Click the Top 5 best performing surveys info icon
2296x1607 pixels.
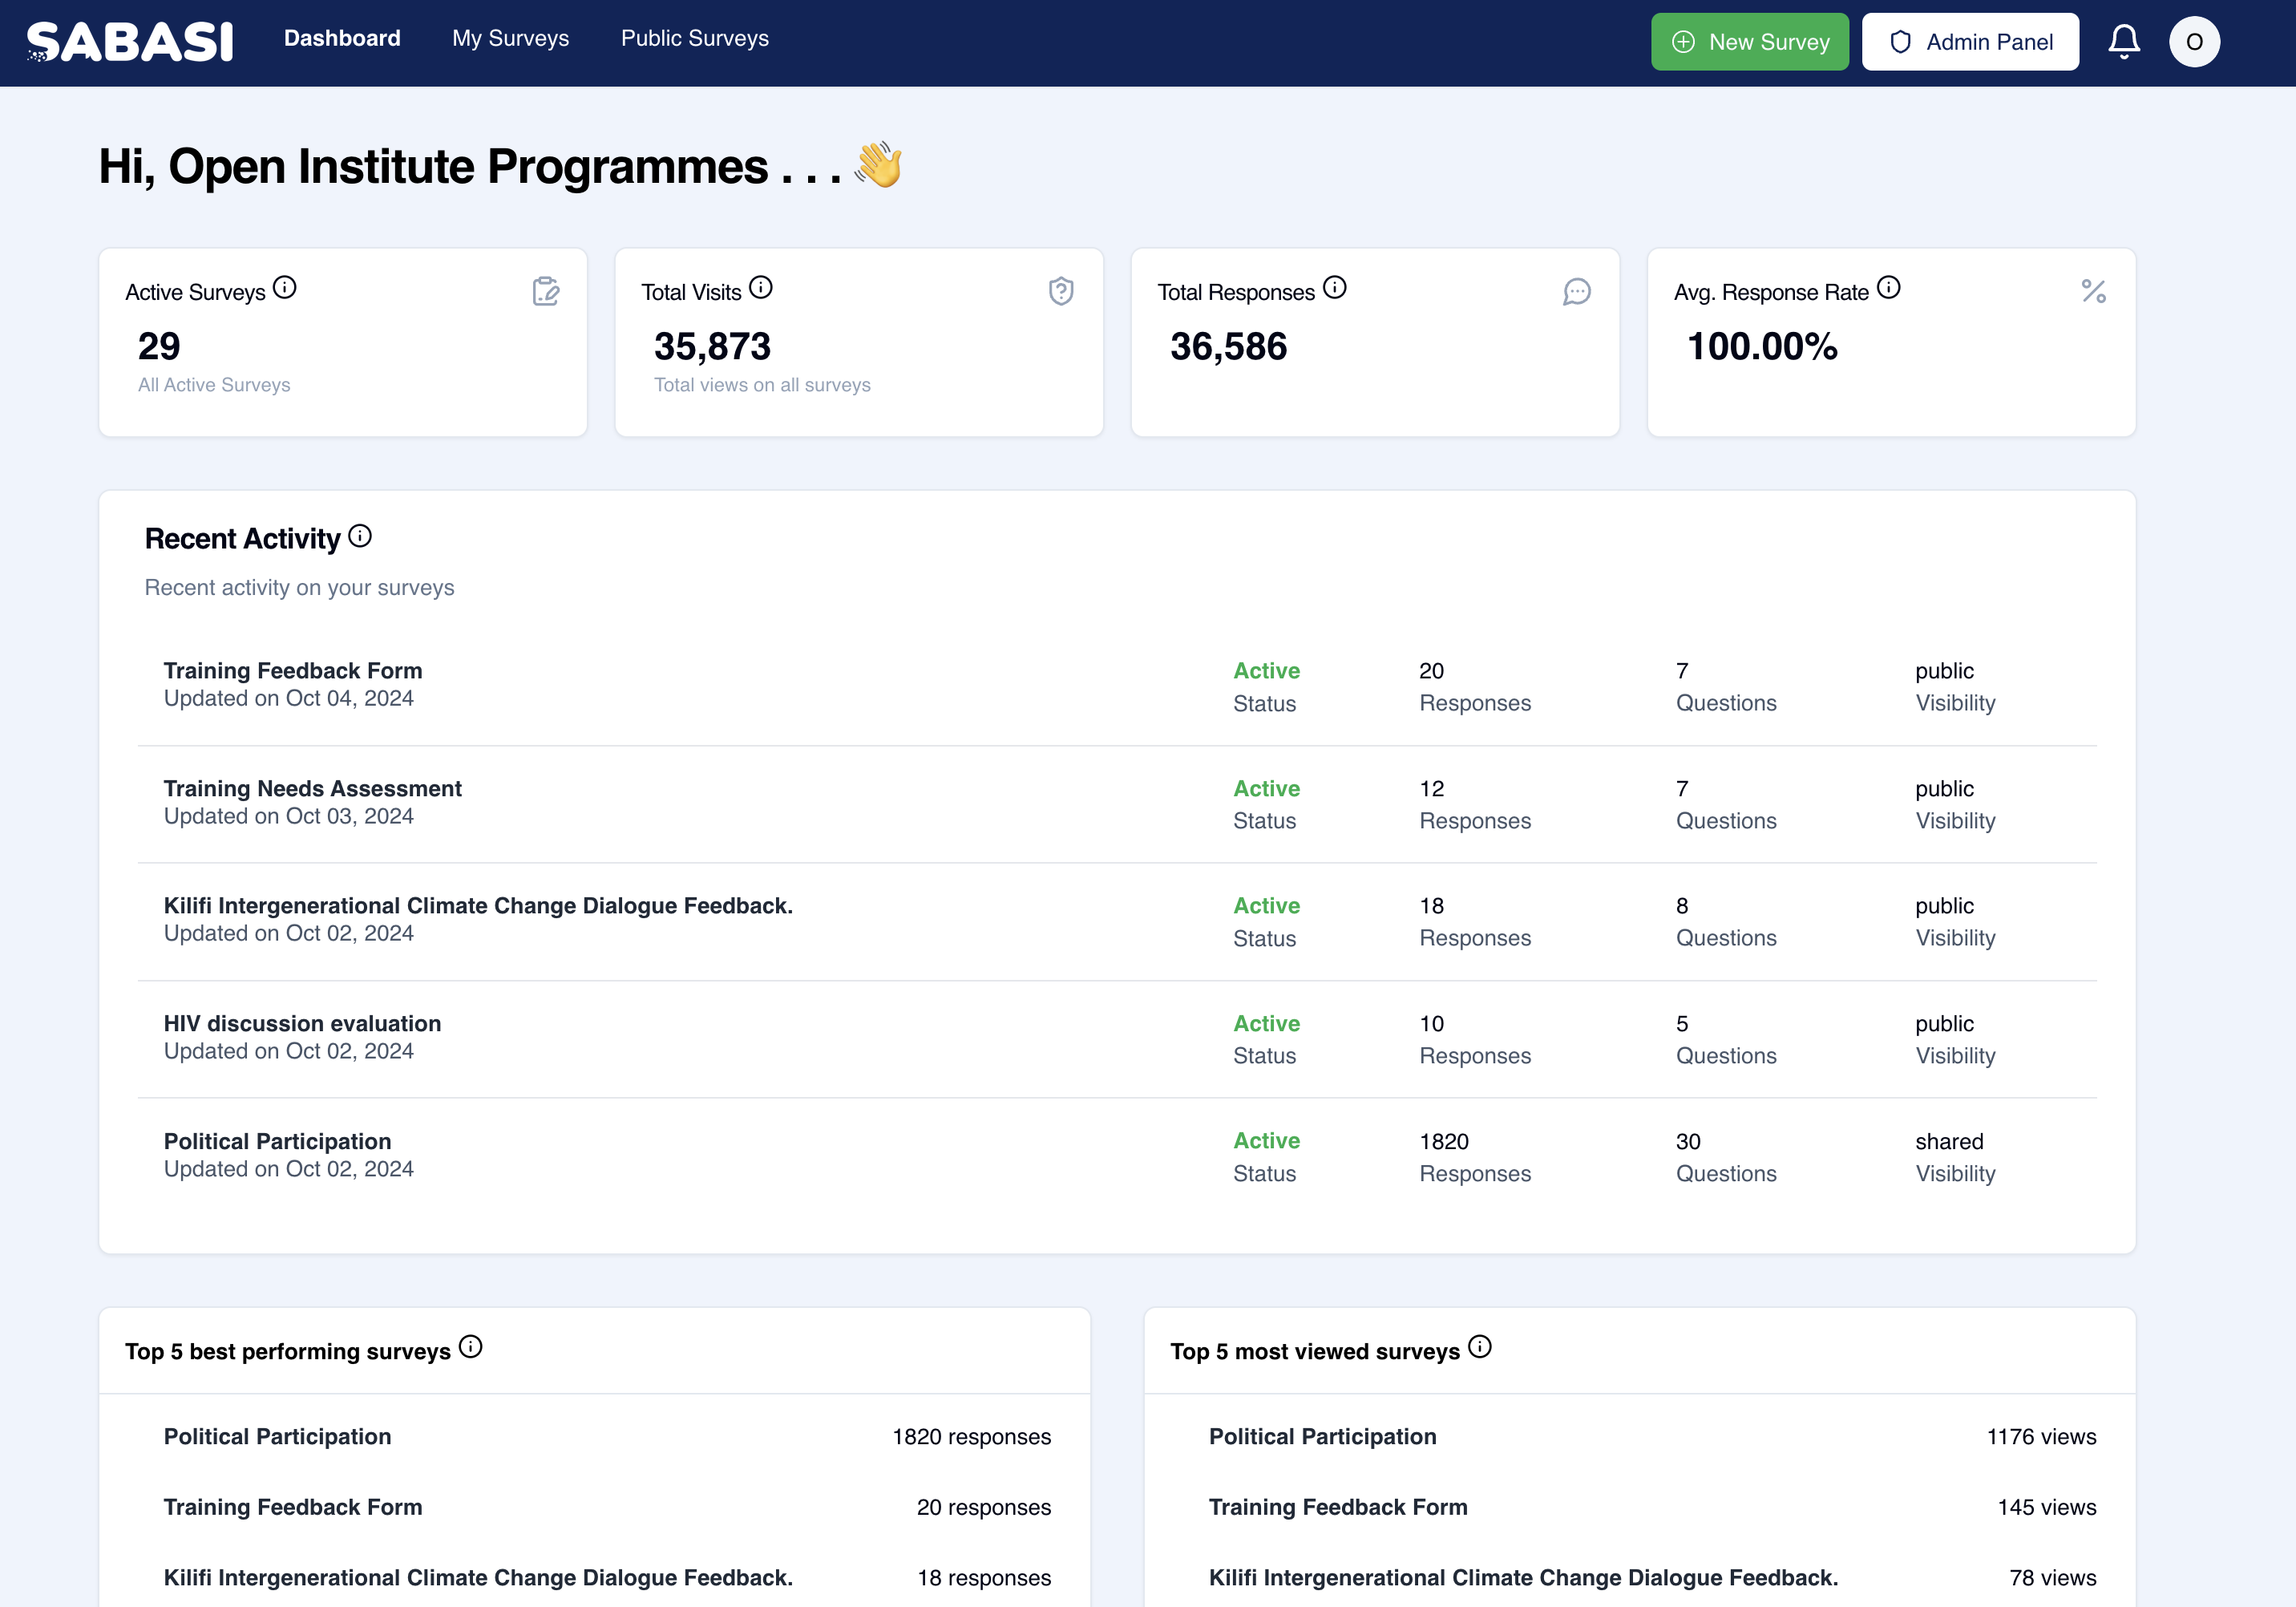tap(471, 1349)
